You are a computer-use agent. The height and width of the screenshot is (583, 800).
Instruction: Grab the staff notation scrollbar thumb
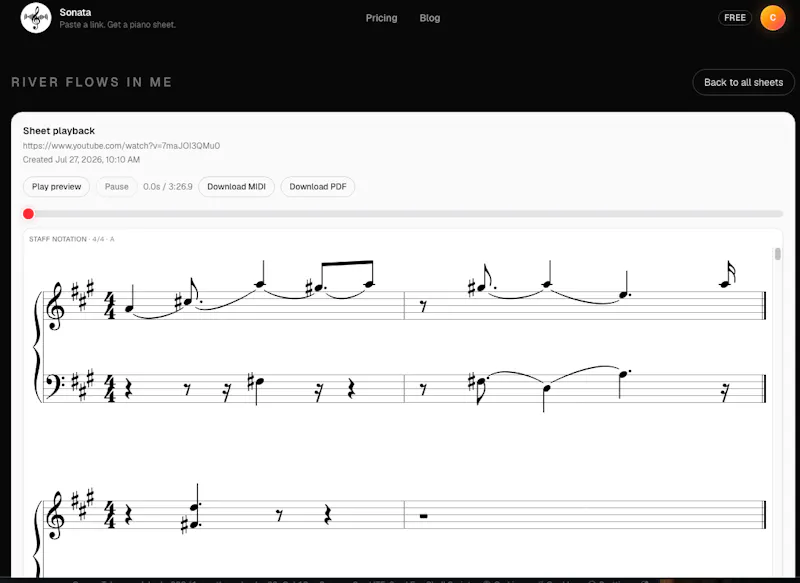[778, 254]
